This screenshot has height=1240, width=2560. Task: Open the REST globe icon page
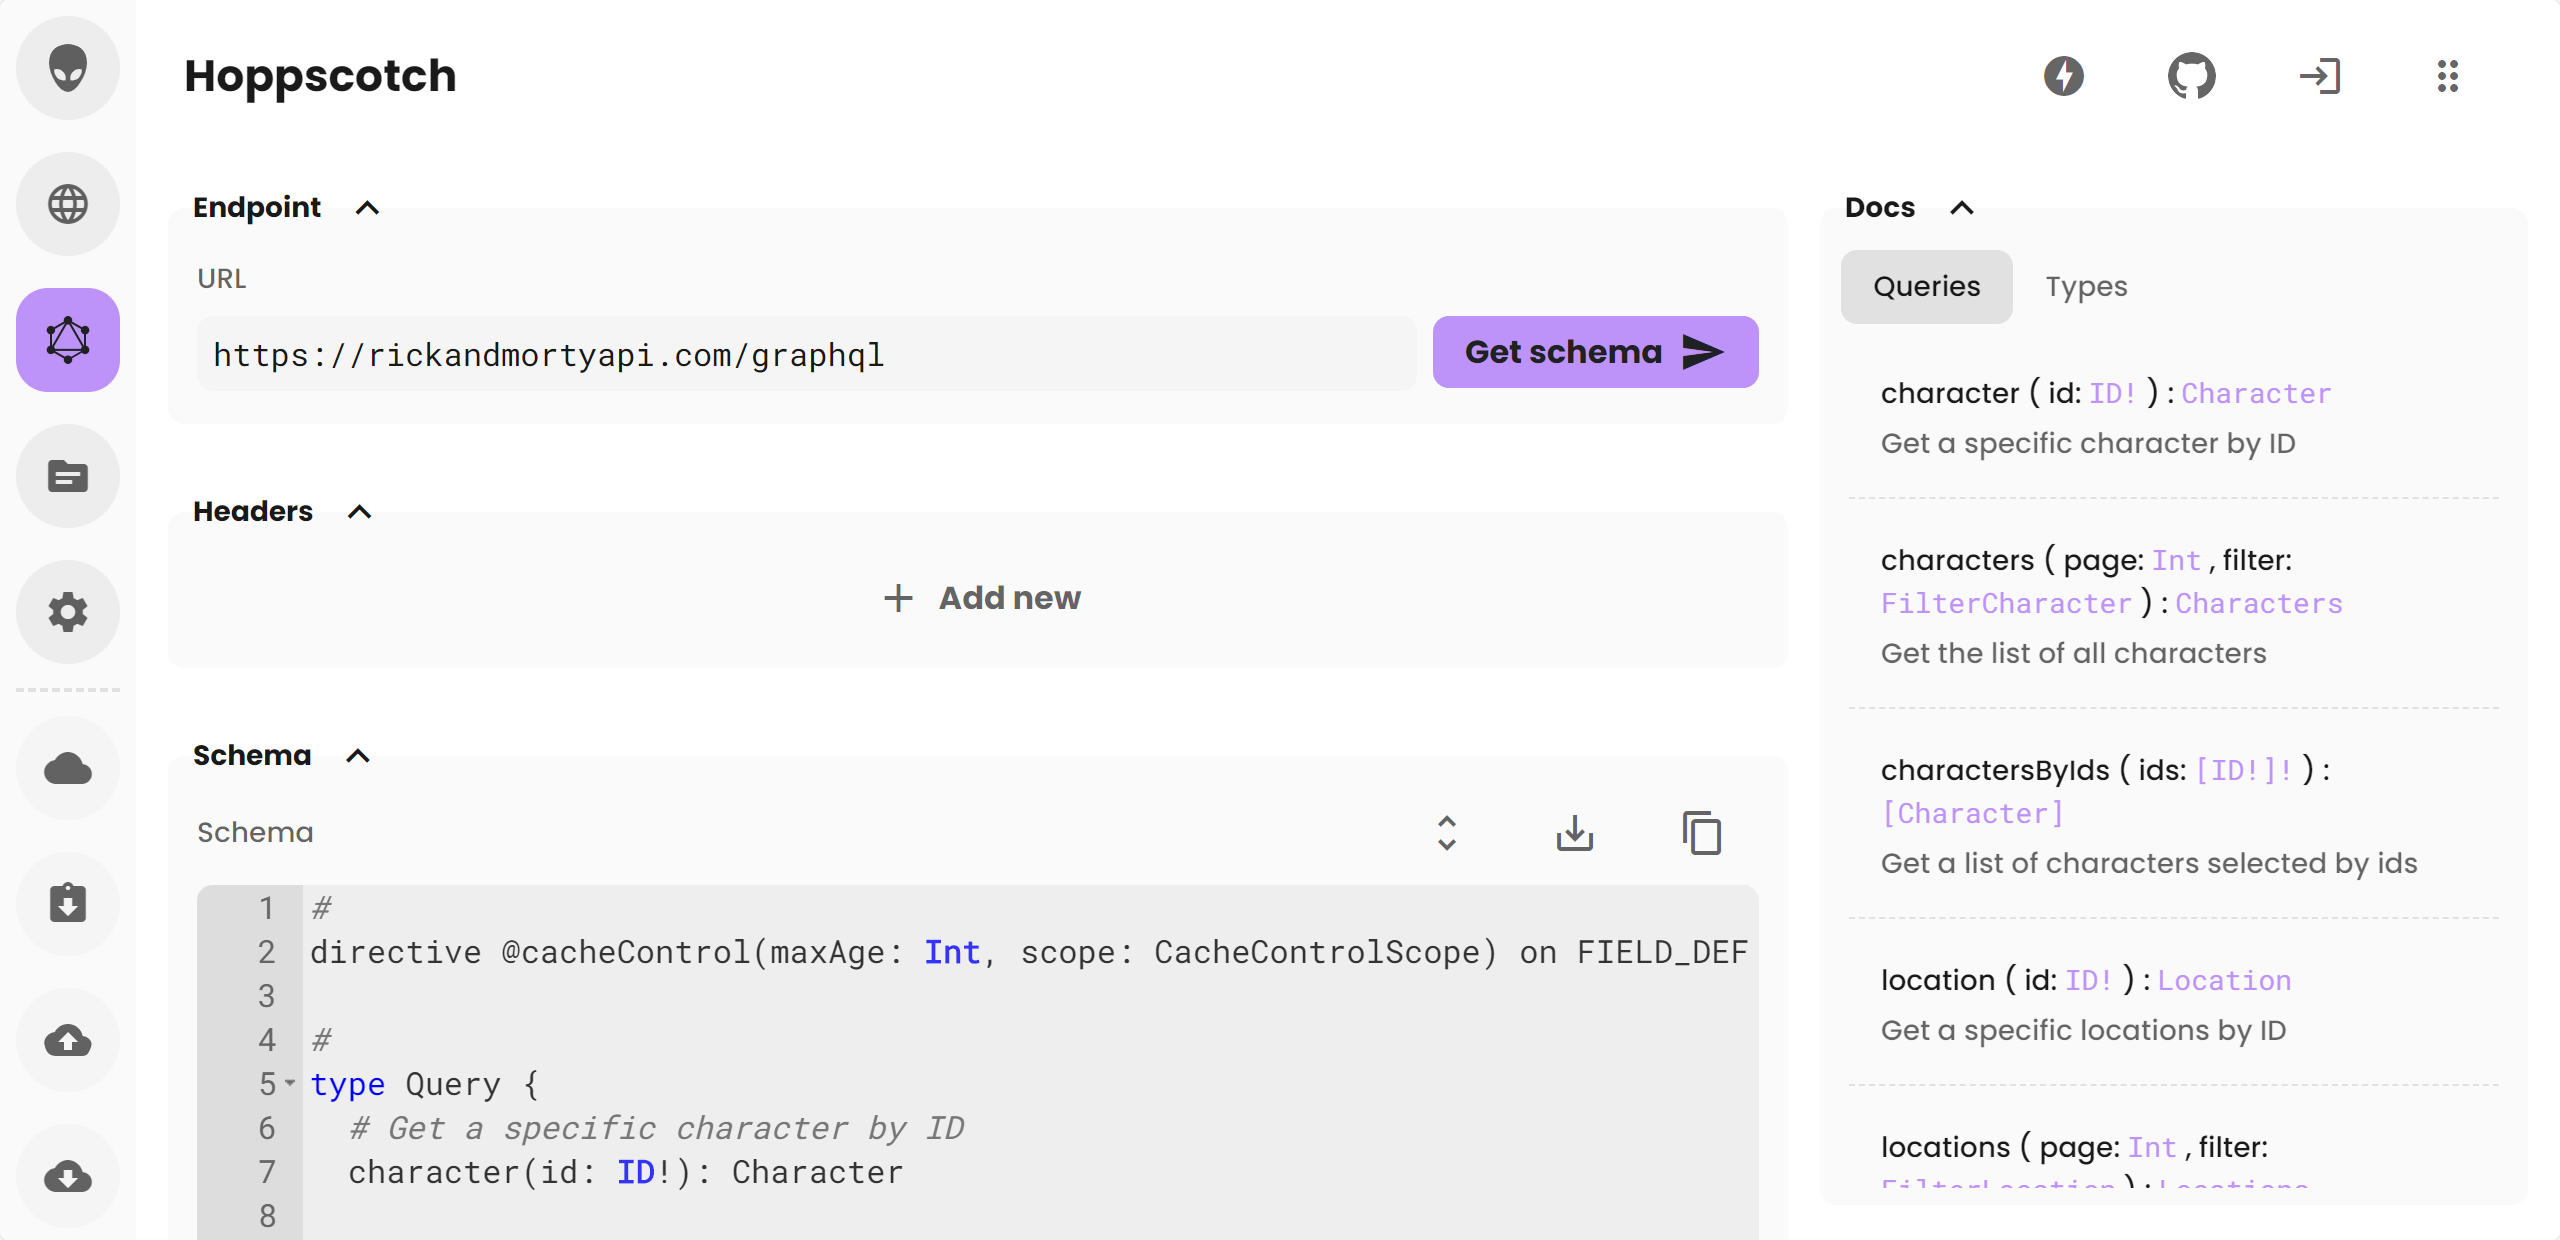(68, 204)
